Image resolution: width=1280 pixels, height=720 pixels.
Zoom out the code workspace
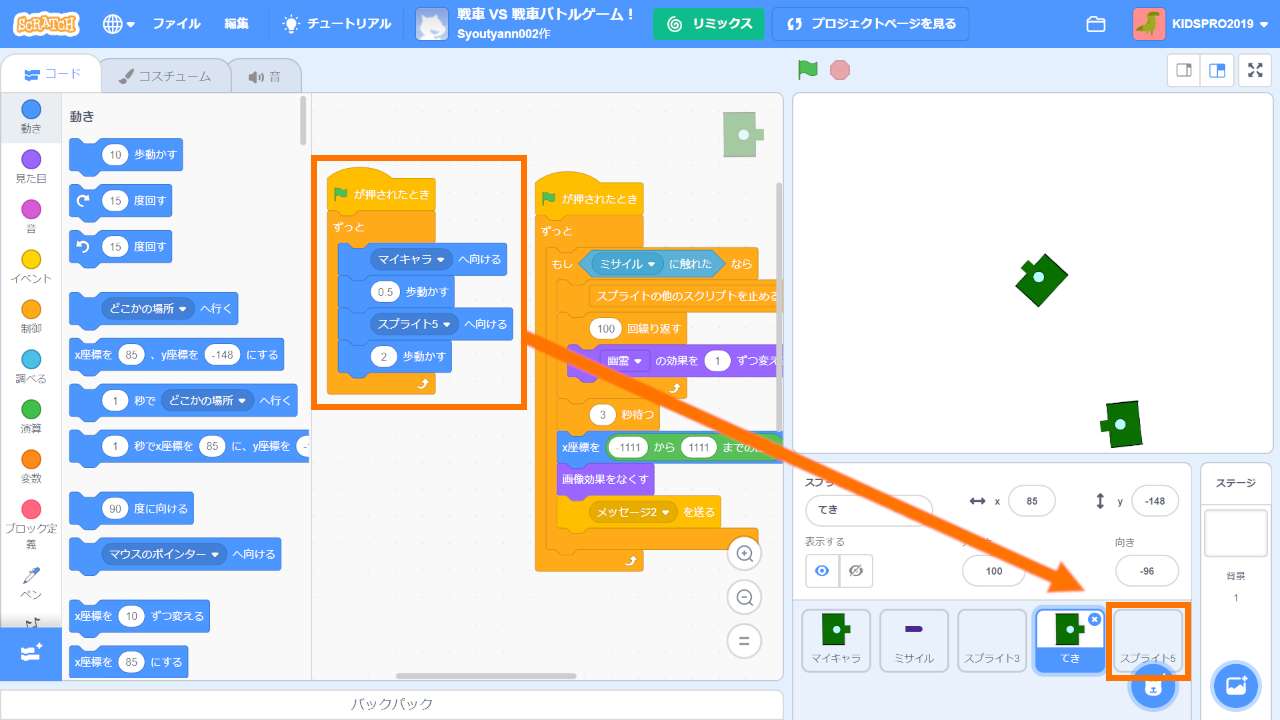tap(744, 598)
